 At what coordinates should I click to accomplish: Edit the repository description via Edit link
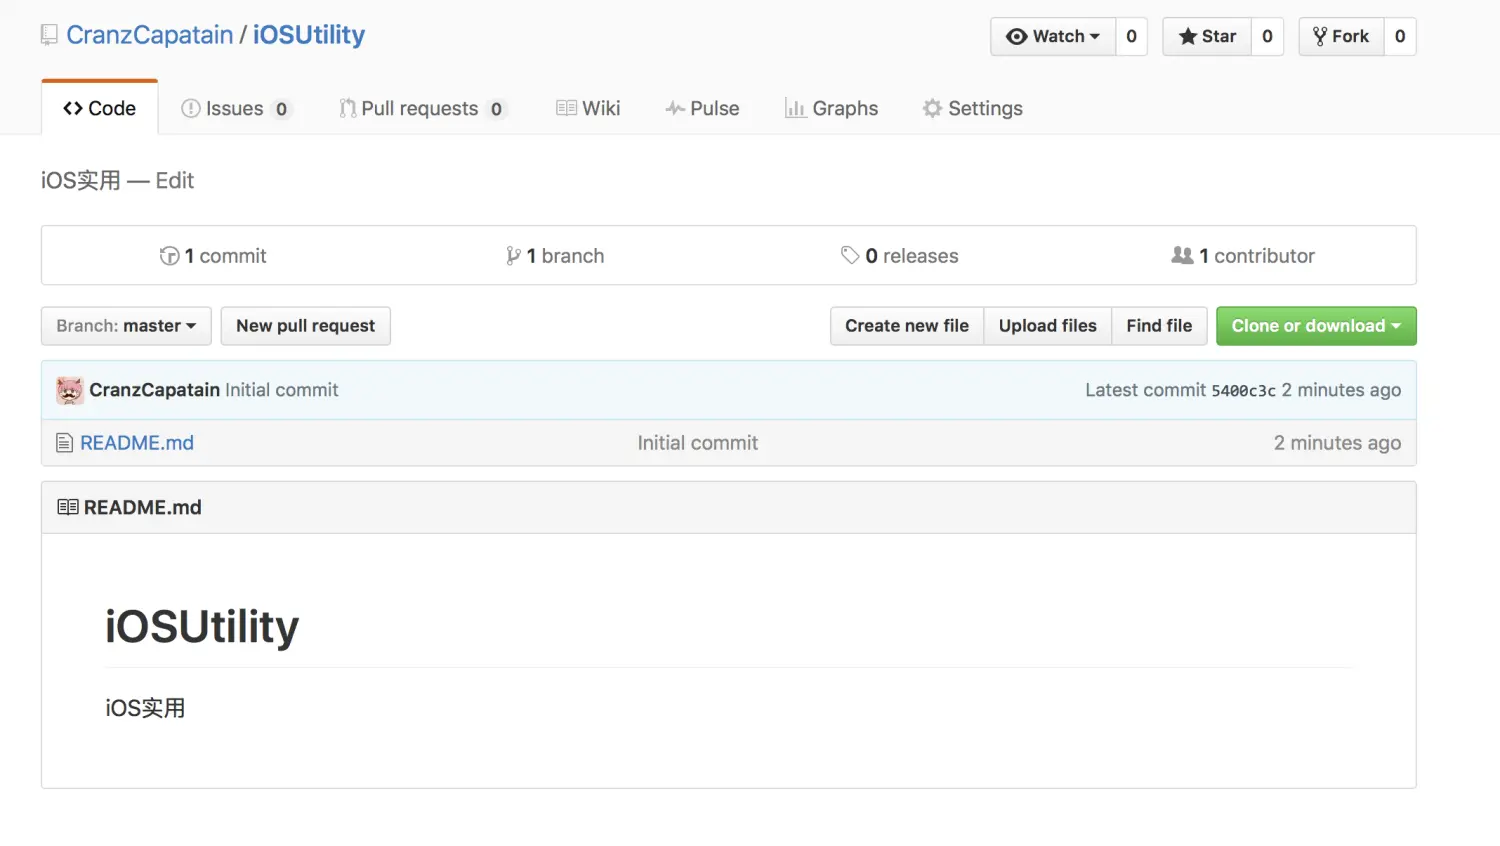(174, 181)
